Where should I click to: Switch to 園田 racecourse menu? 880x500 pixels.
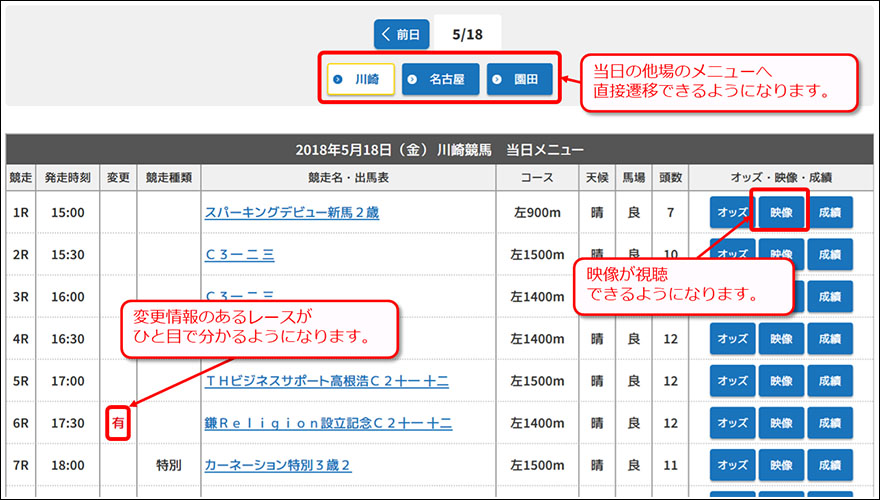(x=519, y=79)
